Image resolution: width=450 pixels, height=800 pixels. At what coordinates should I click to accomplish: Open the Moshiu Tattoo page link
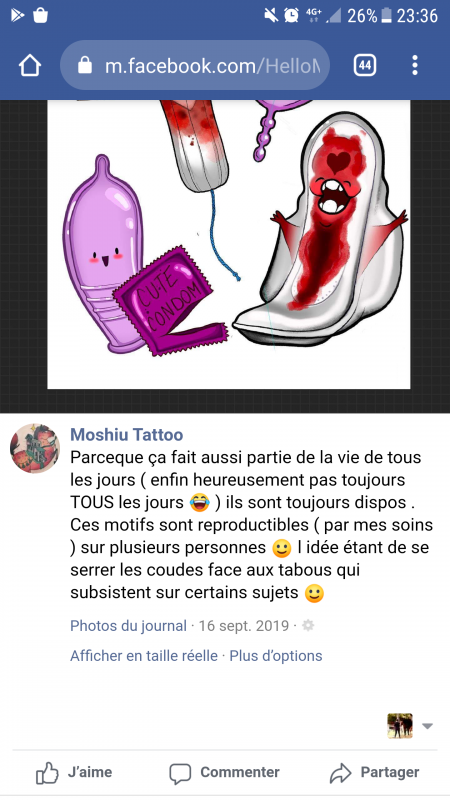click(127, 435)
